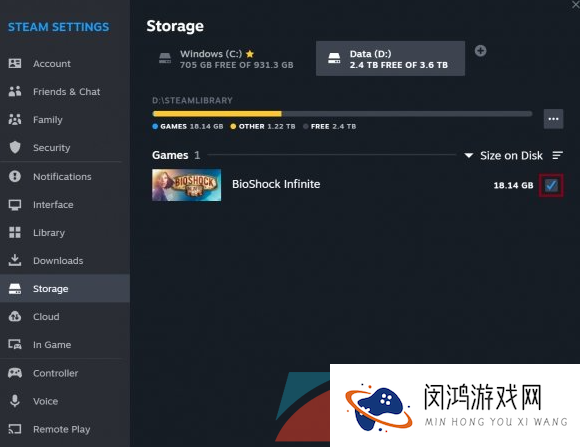The width and height of the screenshot is (580, 447).
Task: Click the D:\SteamLibrary storage usage bar
Action: pos(342,114)
